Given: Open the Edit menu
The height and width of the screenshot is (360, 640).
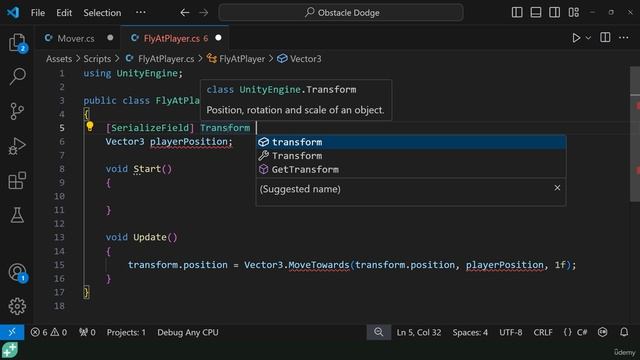Looking at the screenshot, I should click(x=64, y=13).
